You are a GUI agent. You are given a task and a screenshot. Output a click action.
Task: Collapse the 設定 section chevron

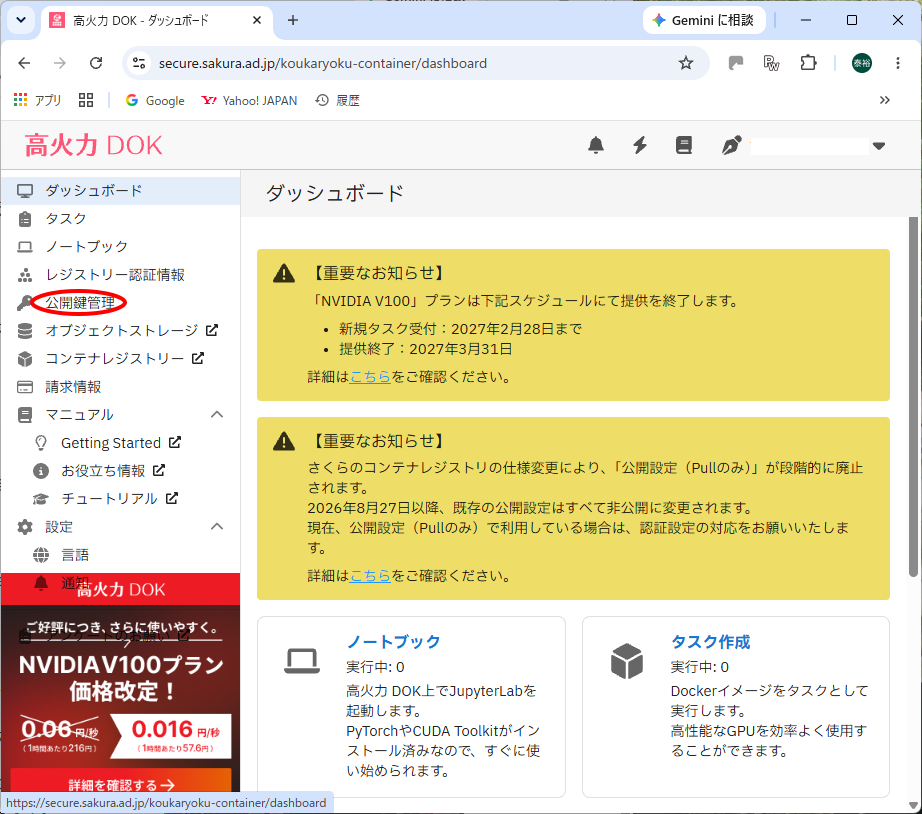point(217,526)
